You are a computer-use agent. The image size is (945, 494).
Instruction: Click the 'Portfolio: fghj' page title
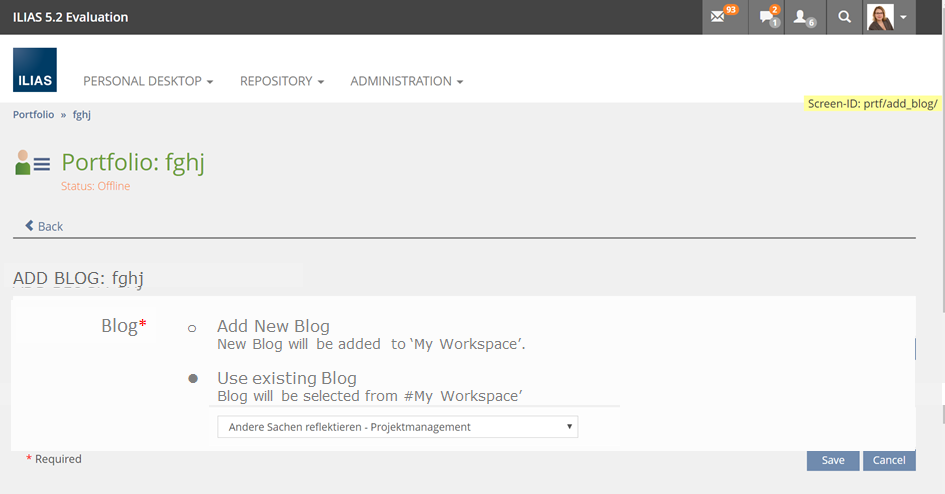pos(133,163)
